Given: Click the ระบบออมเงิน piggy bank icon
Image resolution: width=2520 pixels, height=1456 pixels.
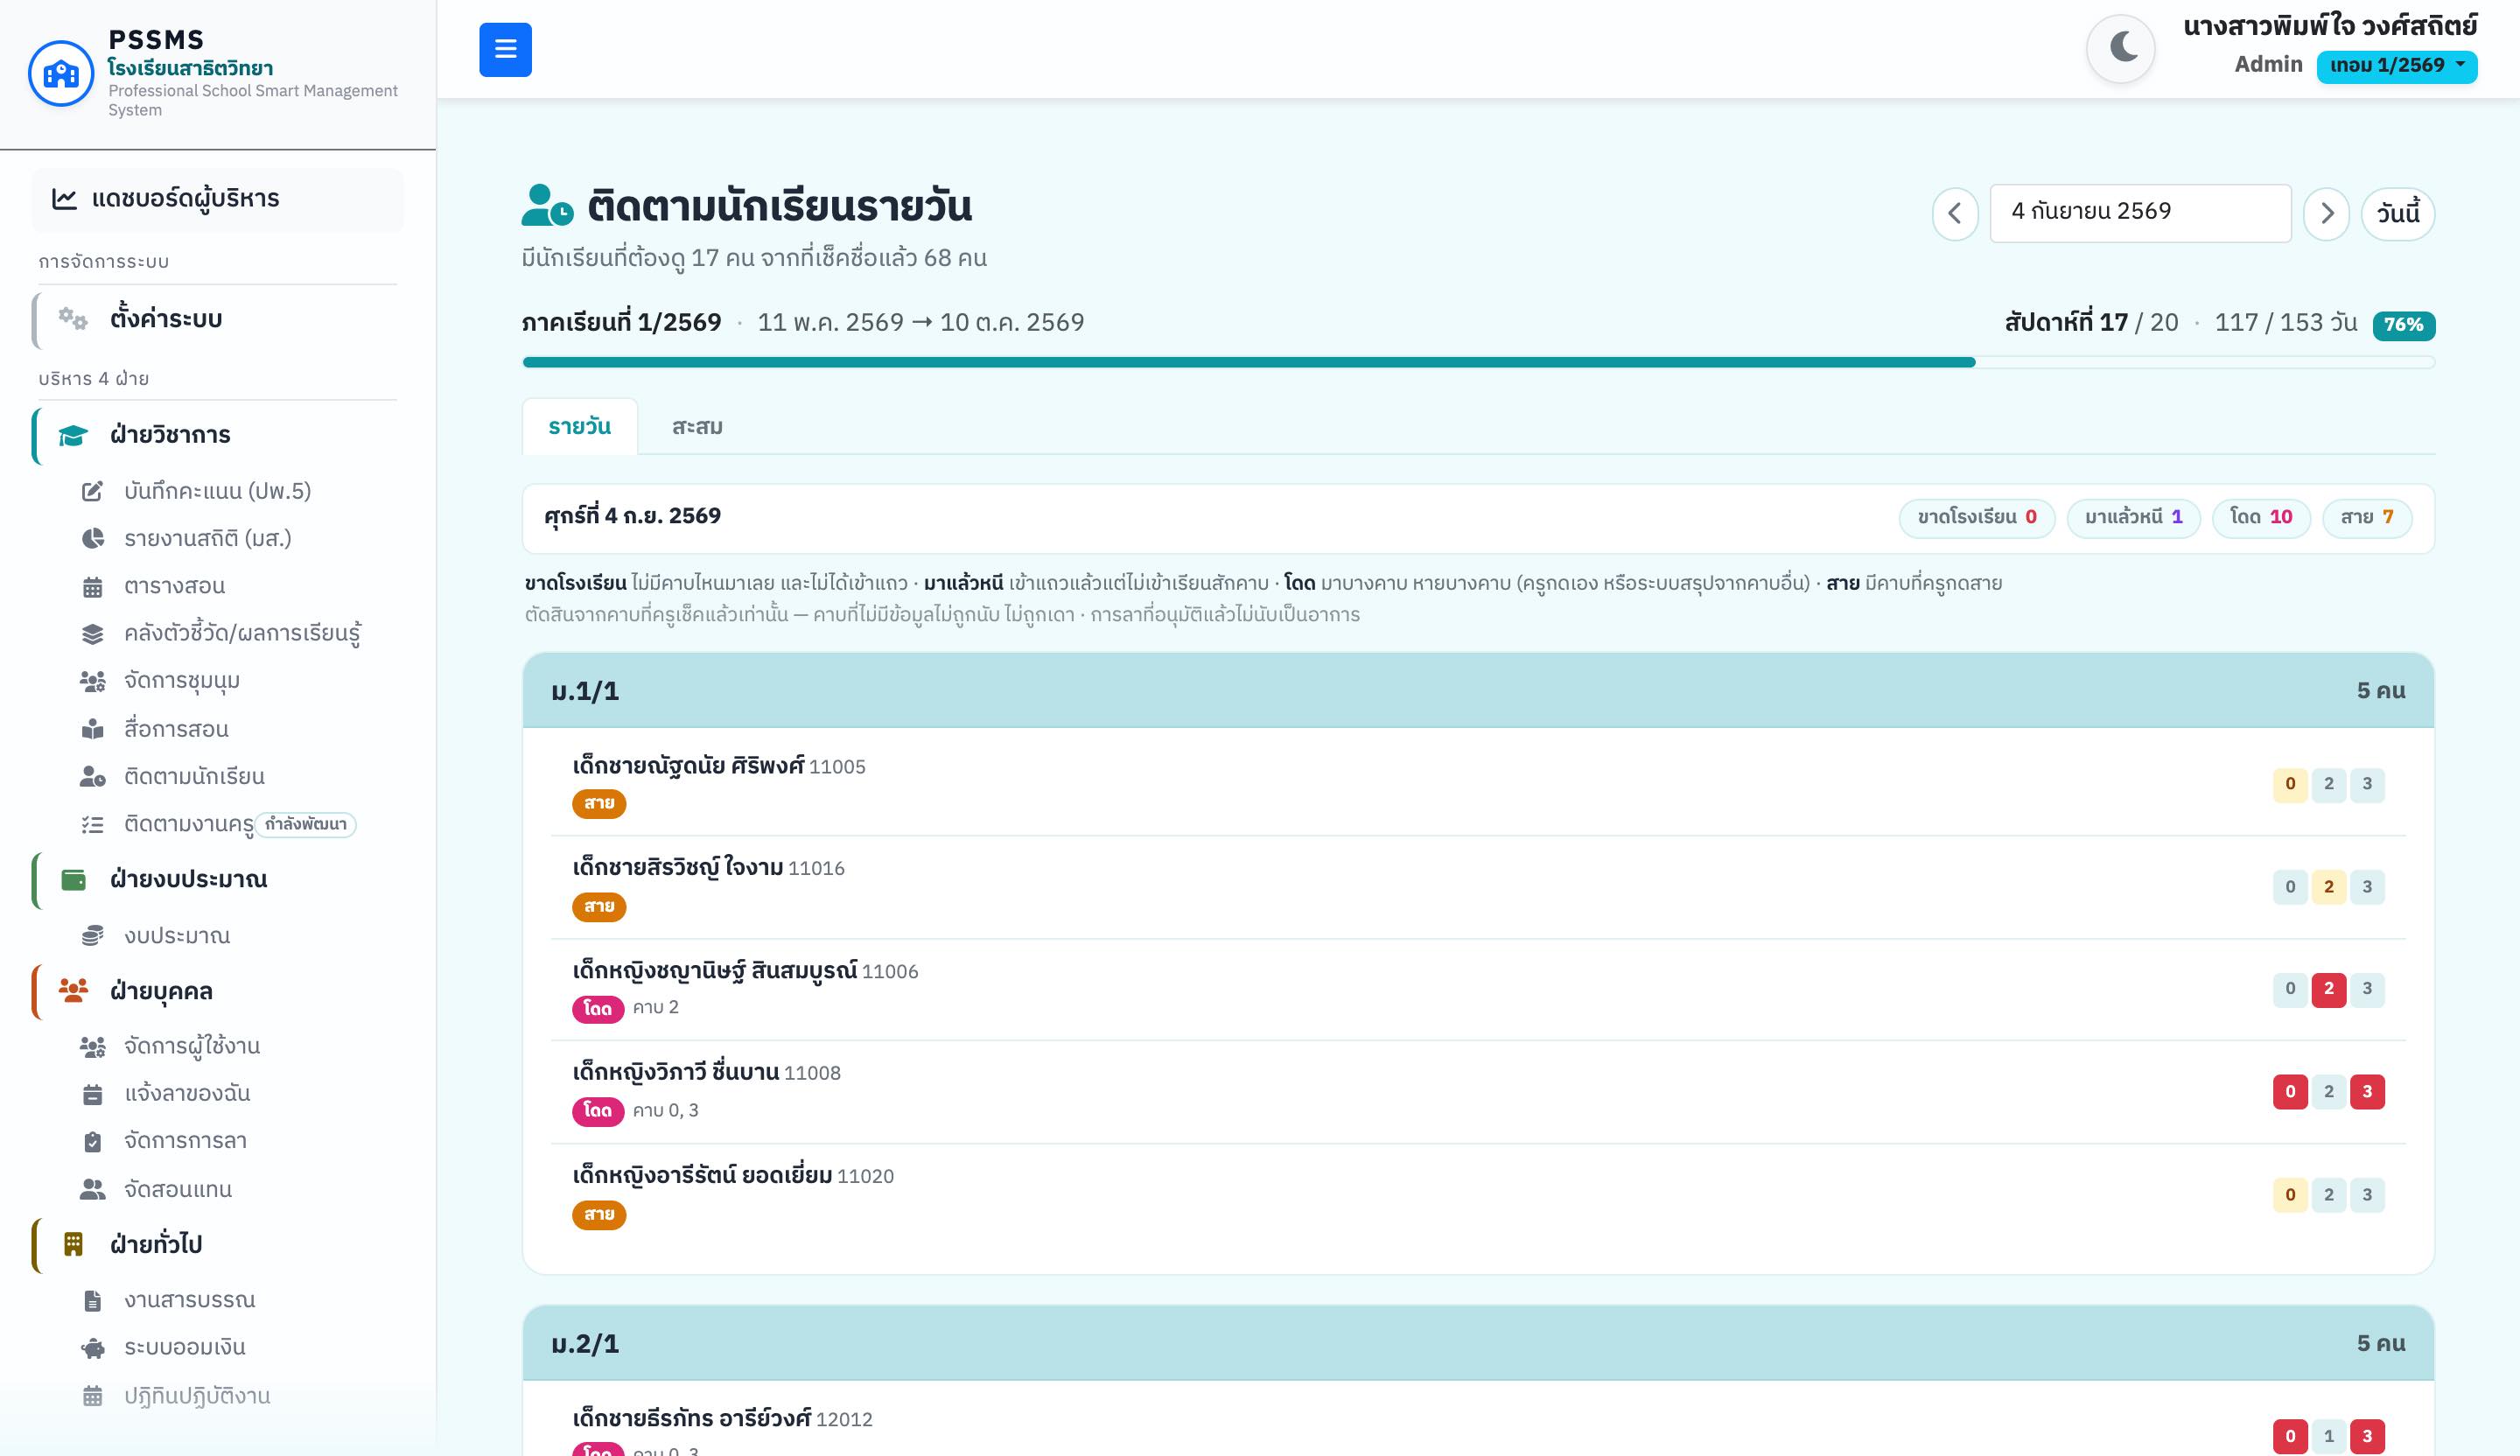Looking at the screenshot, I should coord(92,1348).
